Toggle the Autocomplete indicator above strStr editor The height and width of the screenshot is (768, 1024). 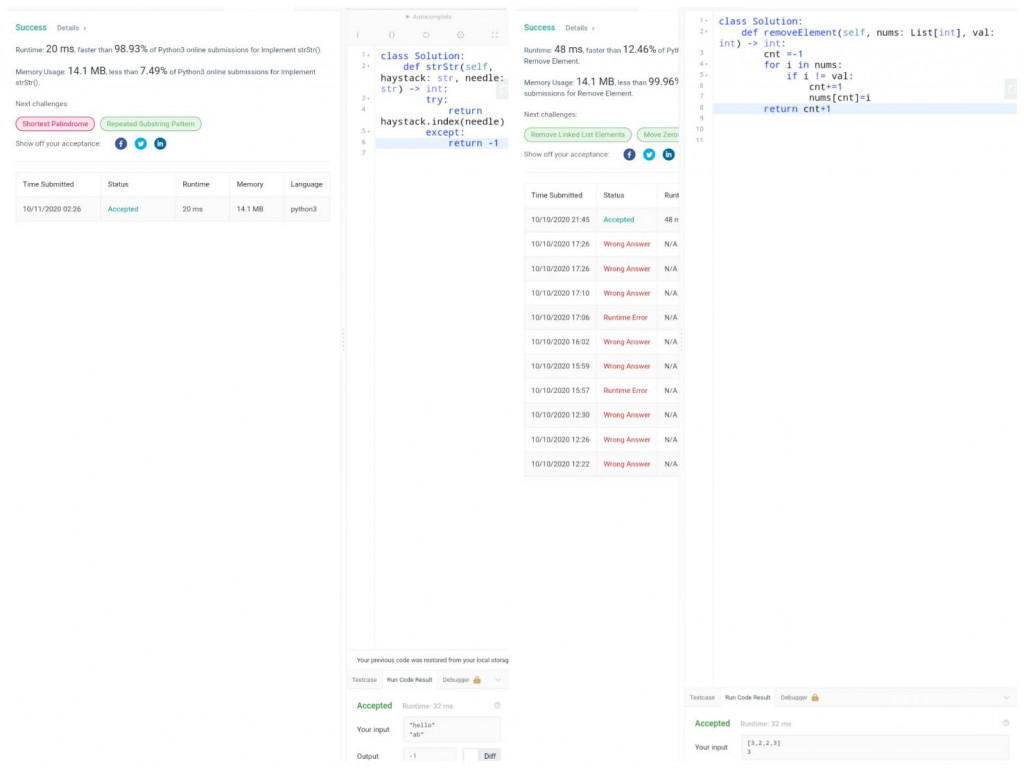(428, 16)
